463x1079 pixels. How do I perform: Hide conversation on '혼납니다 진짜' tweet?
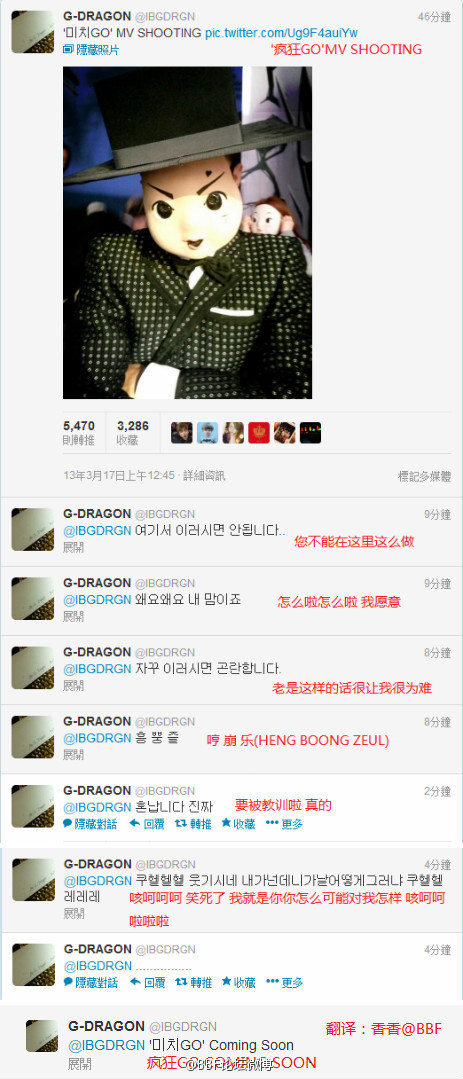90,824
